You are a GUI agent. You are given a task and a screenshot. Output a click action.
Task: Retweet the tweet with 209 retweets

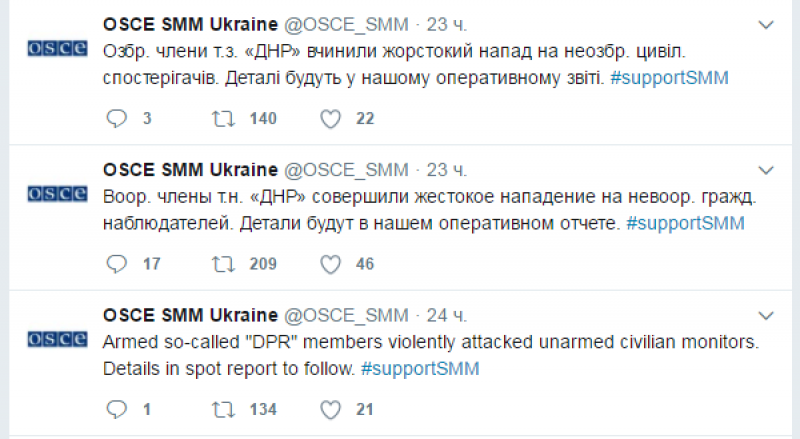[x=223, y=264]
